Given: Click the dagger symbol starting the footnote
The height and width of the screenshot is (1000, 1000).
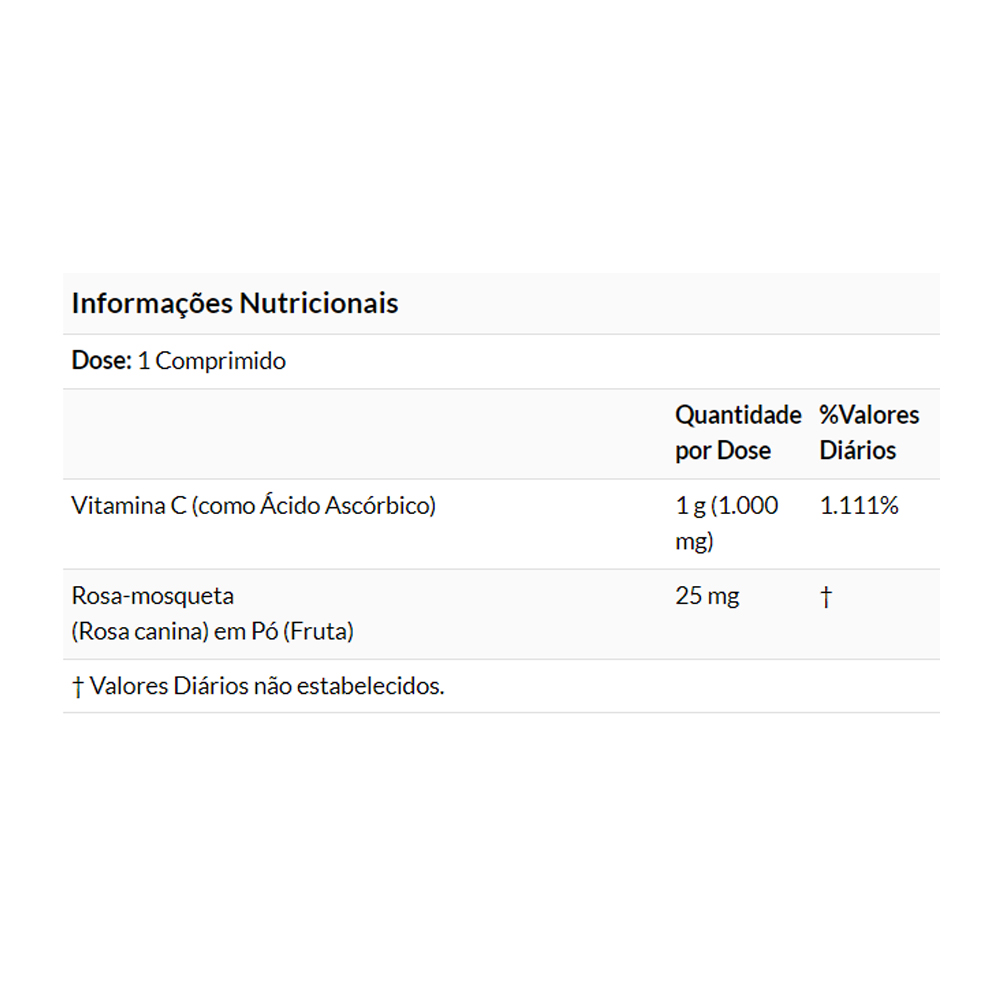Looking at the screenshot, I should tap(78, 687).
